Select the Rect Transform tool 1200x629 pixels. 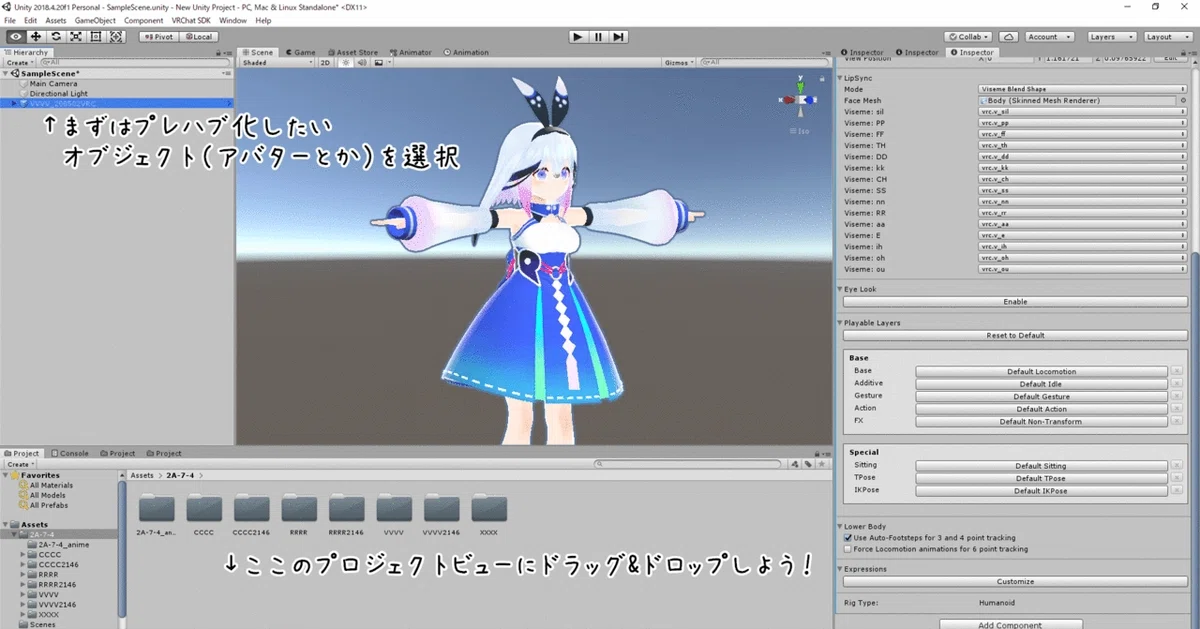(x=96, y=37)
